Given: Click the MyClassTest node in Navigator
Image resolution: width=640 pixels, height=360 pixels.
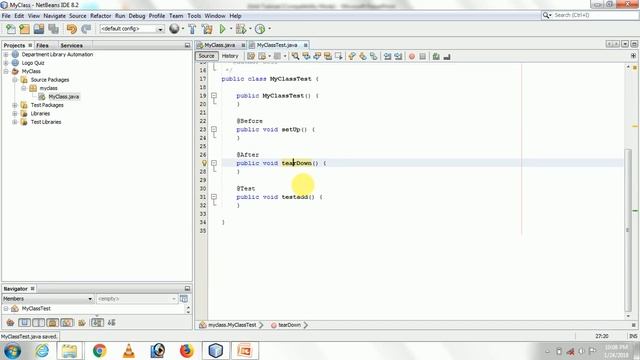Looking at the screenshot, I should (36, 309).
